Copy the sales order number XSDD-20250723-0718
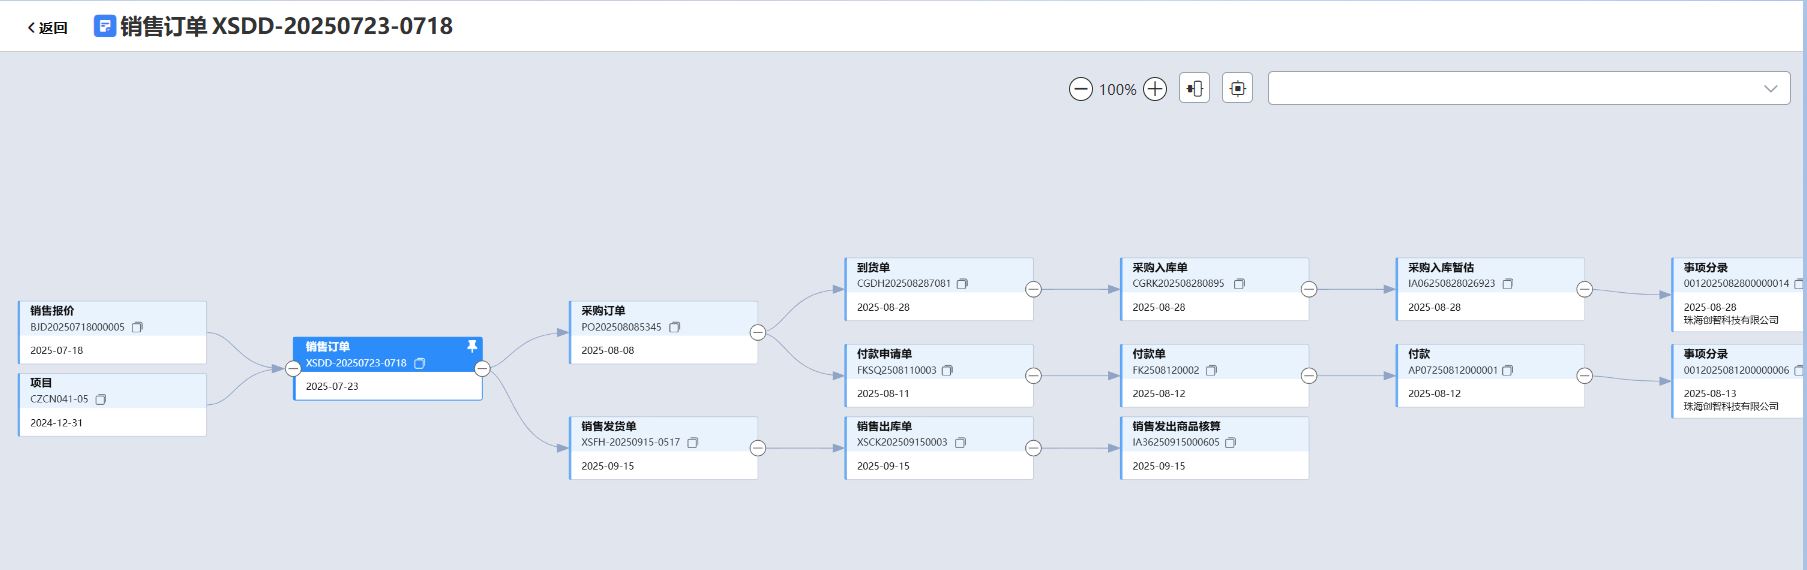Image resolution: width=1807 pixels, height=570 pixels. (420, 363)
